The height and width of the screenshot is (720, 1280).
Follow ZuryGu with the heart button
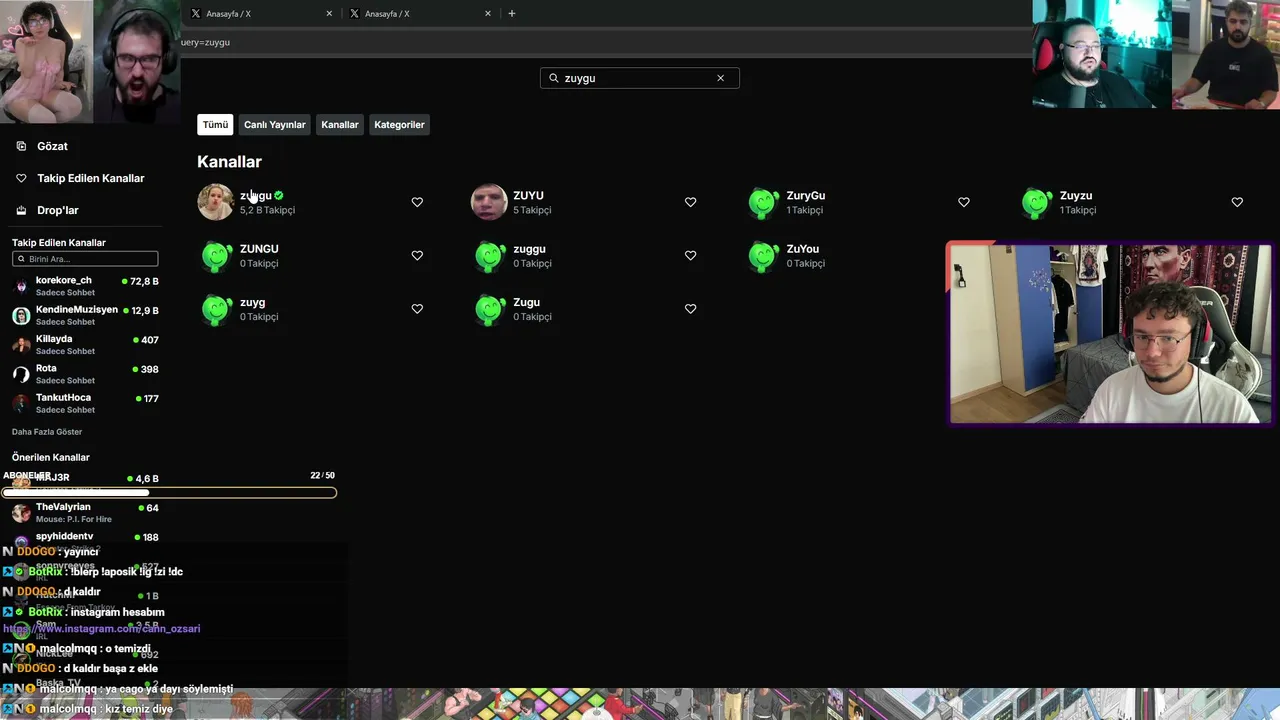[x=964, y=202]
